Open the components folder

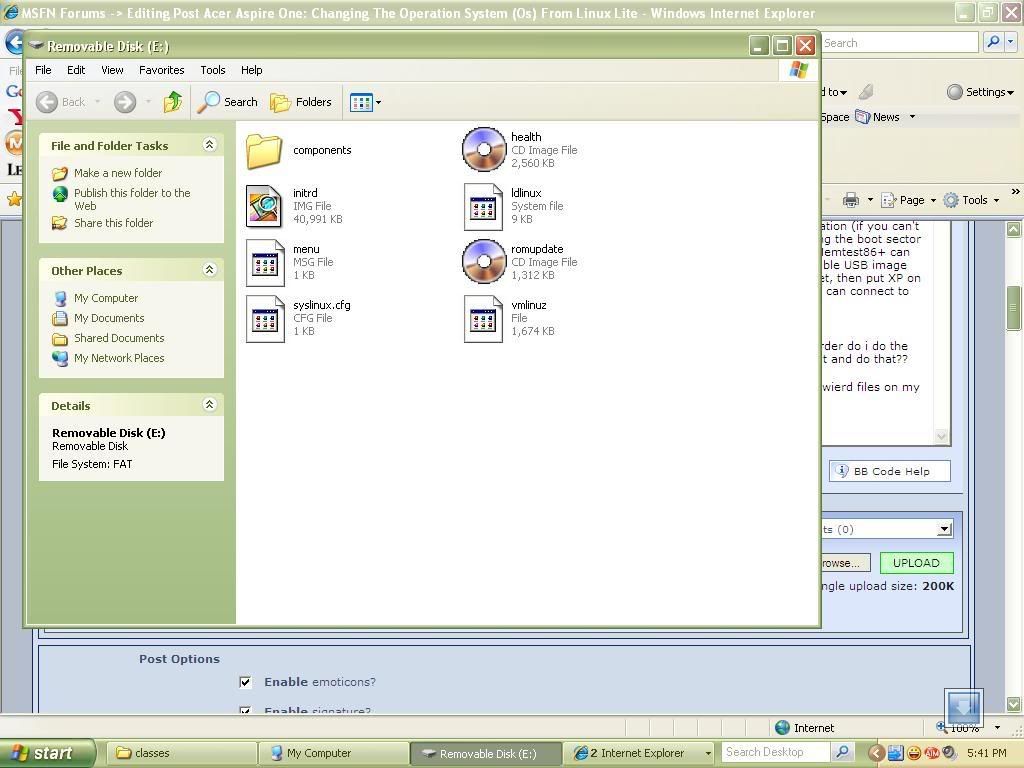tap(264, 150)
